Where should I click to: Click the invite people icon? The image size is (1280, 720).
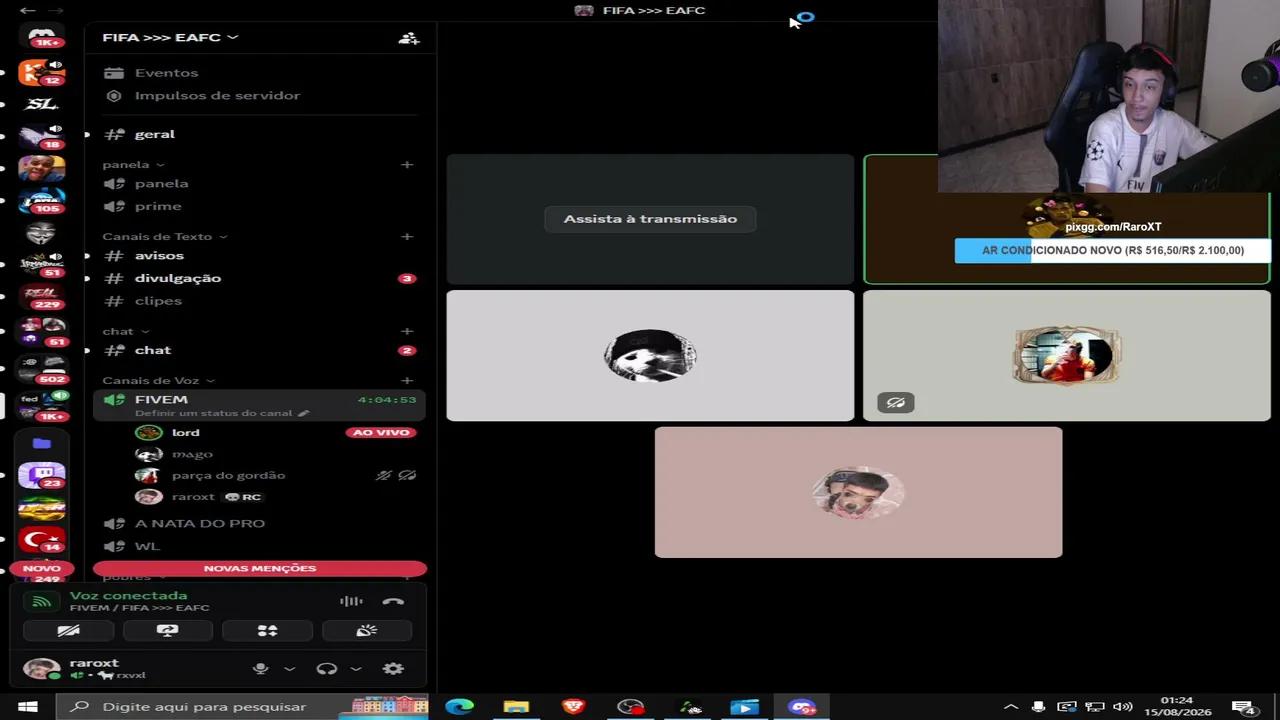pyautogui.click(x=408, y=38)
